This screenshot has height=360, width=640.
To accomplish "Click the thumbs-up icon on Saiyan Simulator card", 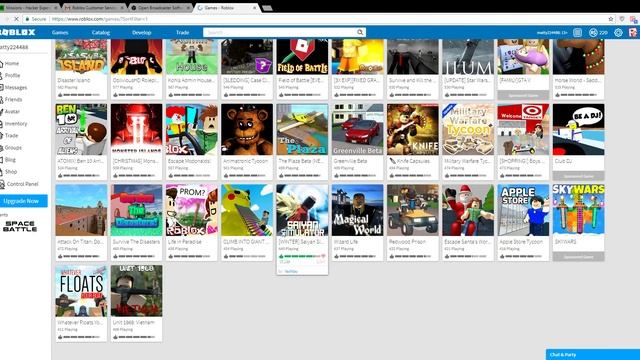I will (x=281, y=256).
